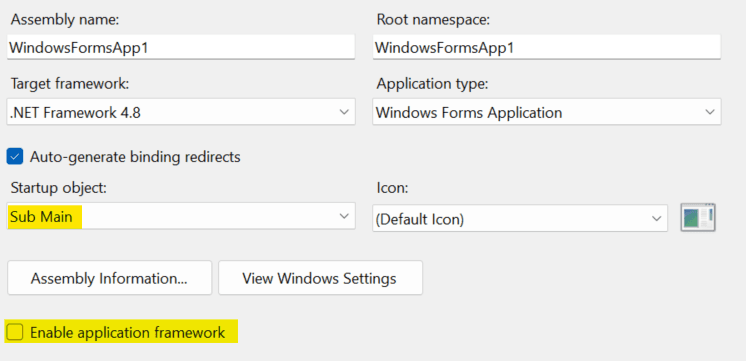Open the Startup object dropdown
Screen dimensions: 746x361
pyautogui.click(x=181, y=216)
